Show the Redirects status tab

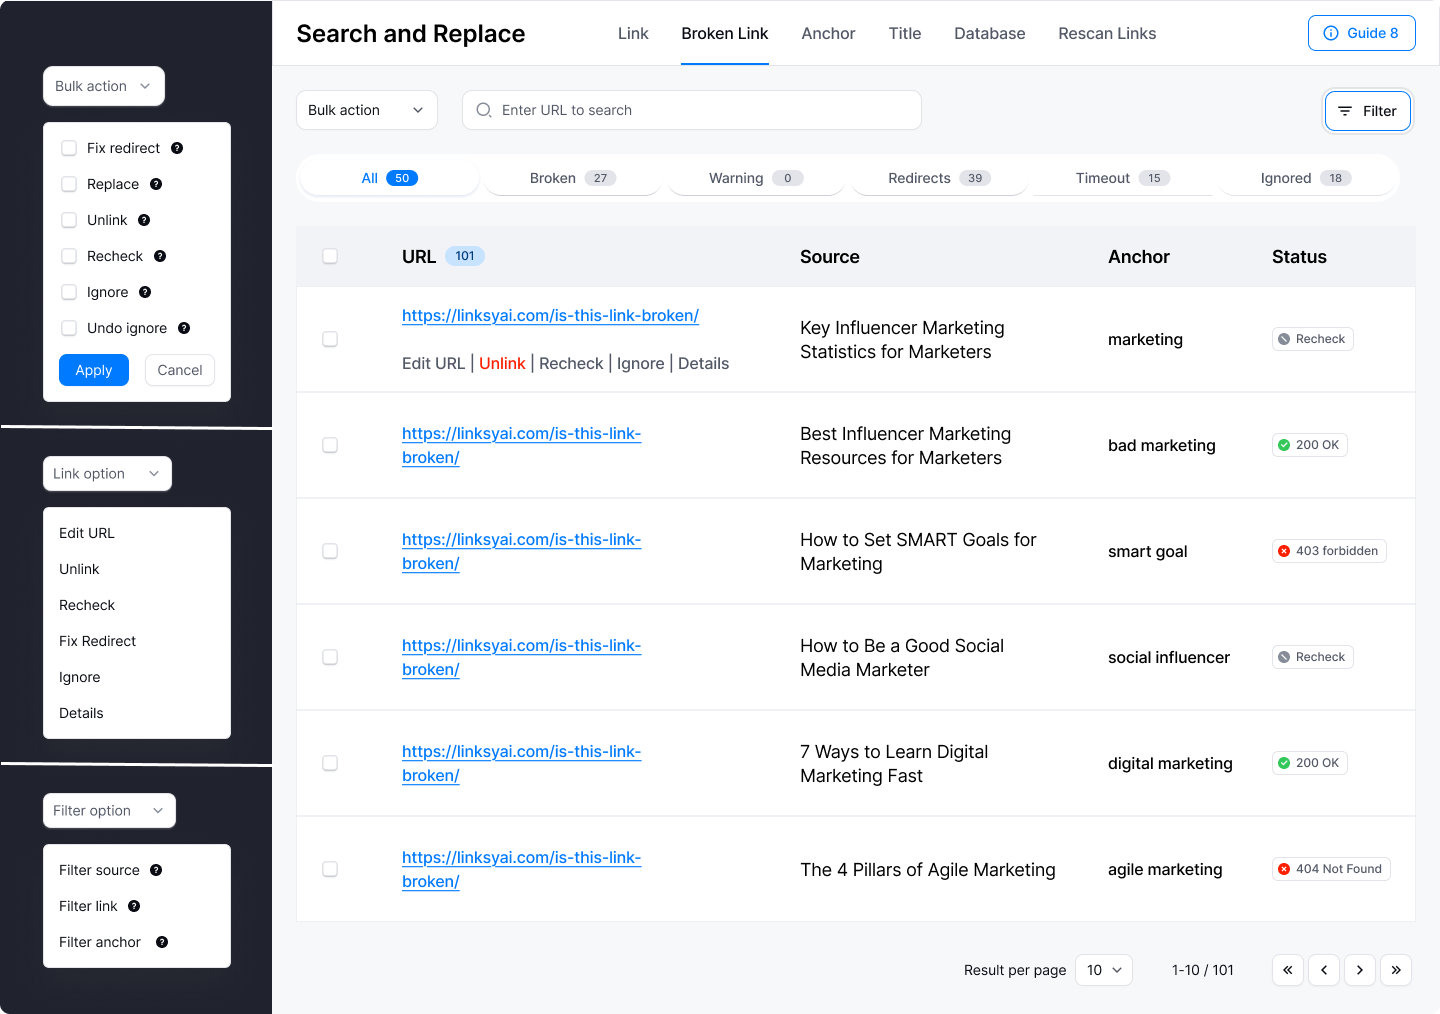[x=938, y=178]
